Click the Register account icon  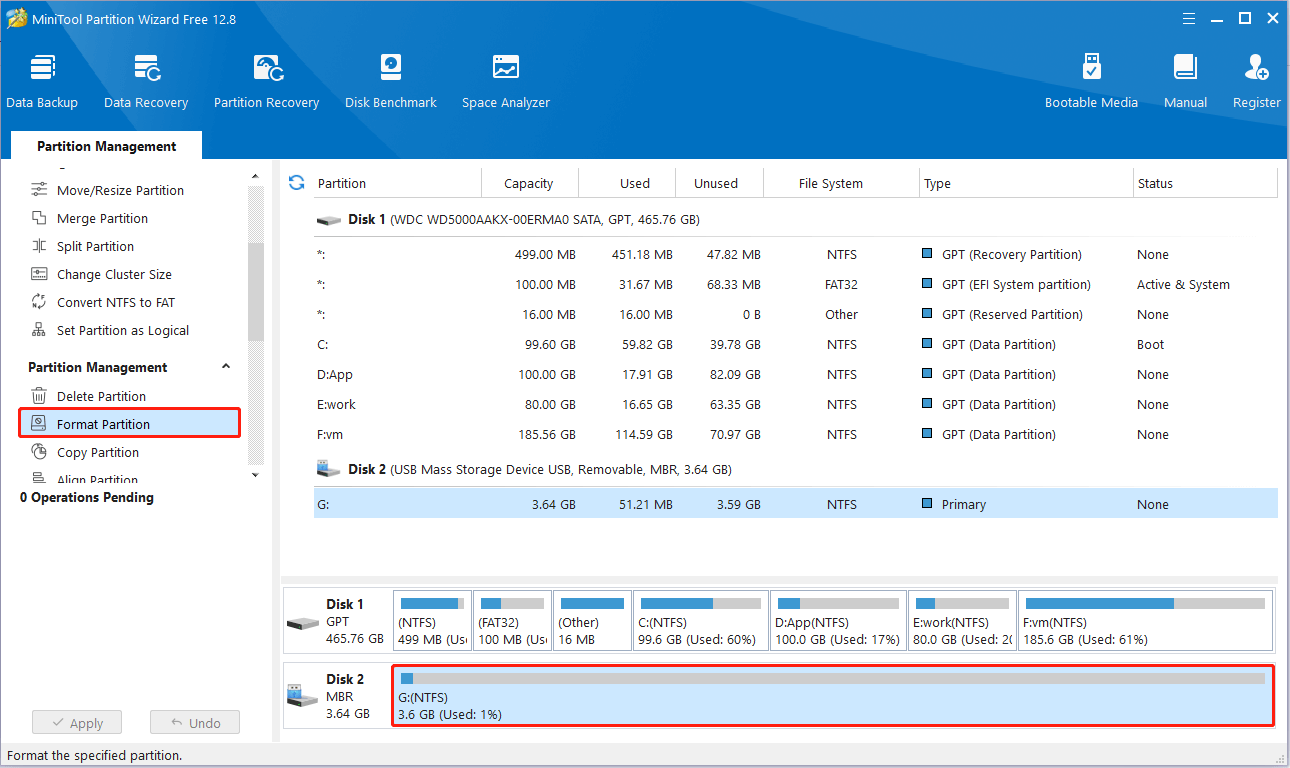1257,82
